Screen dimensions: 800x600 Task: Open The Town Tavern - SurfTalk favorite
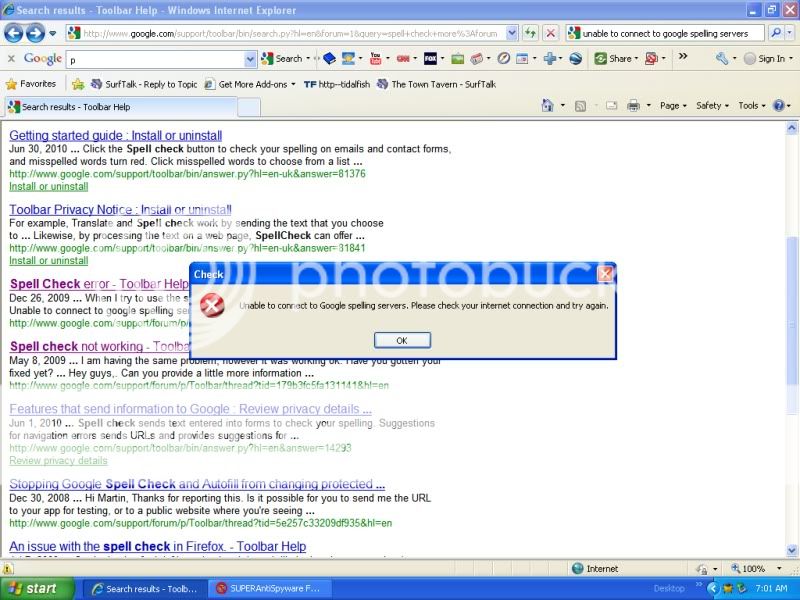tap(436, 85)
